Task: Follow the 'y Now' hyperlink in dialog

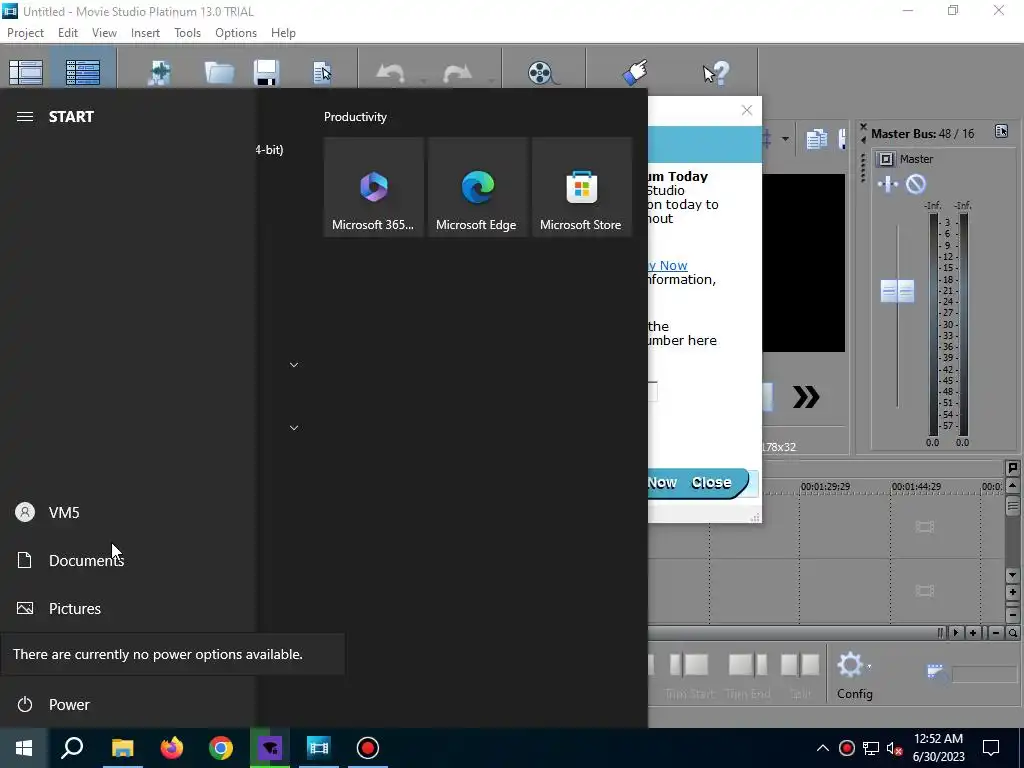Action: [x=667, y=265]
